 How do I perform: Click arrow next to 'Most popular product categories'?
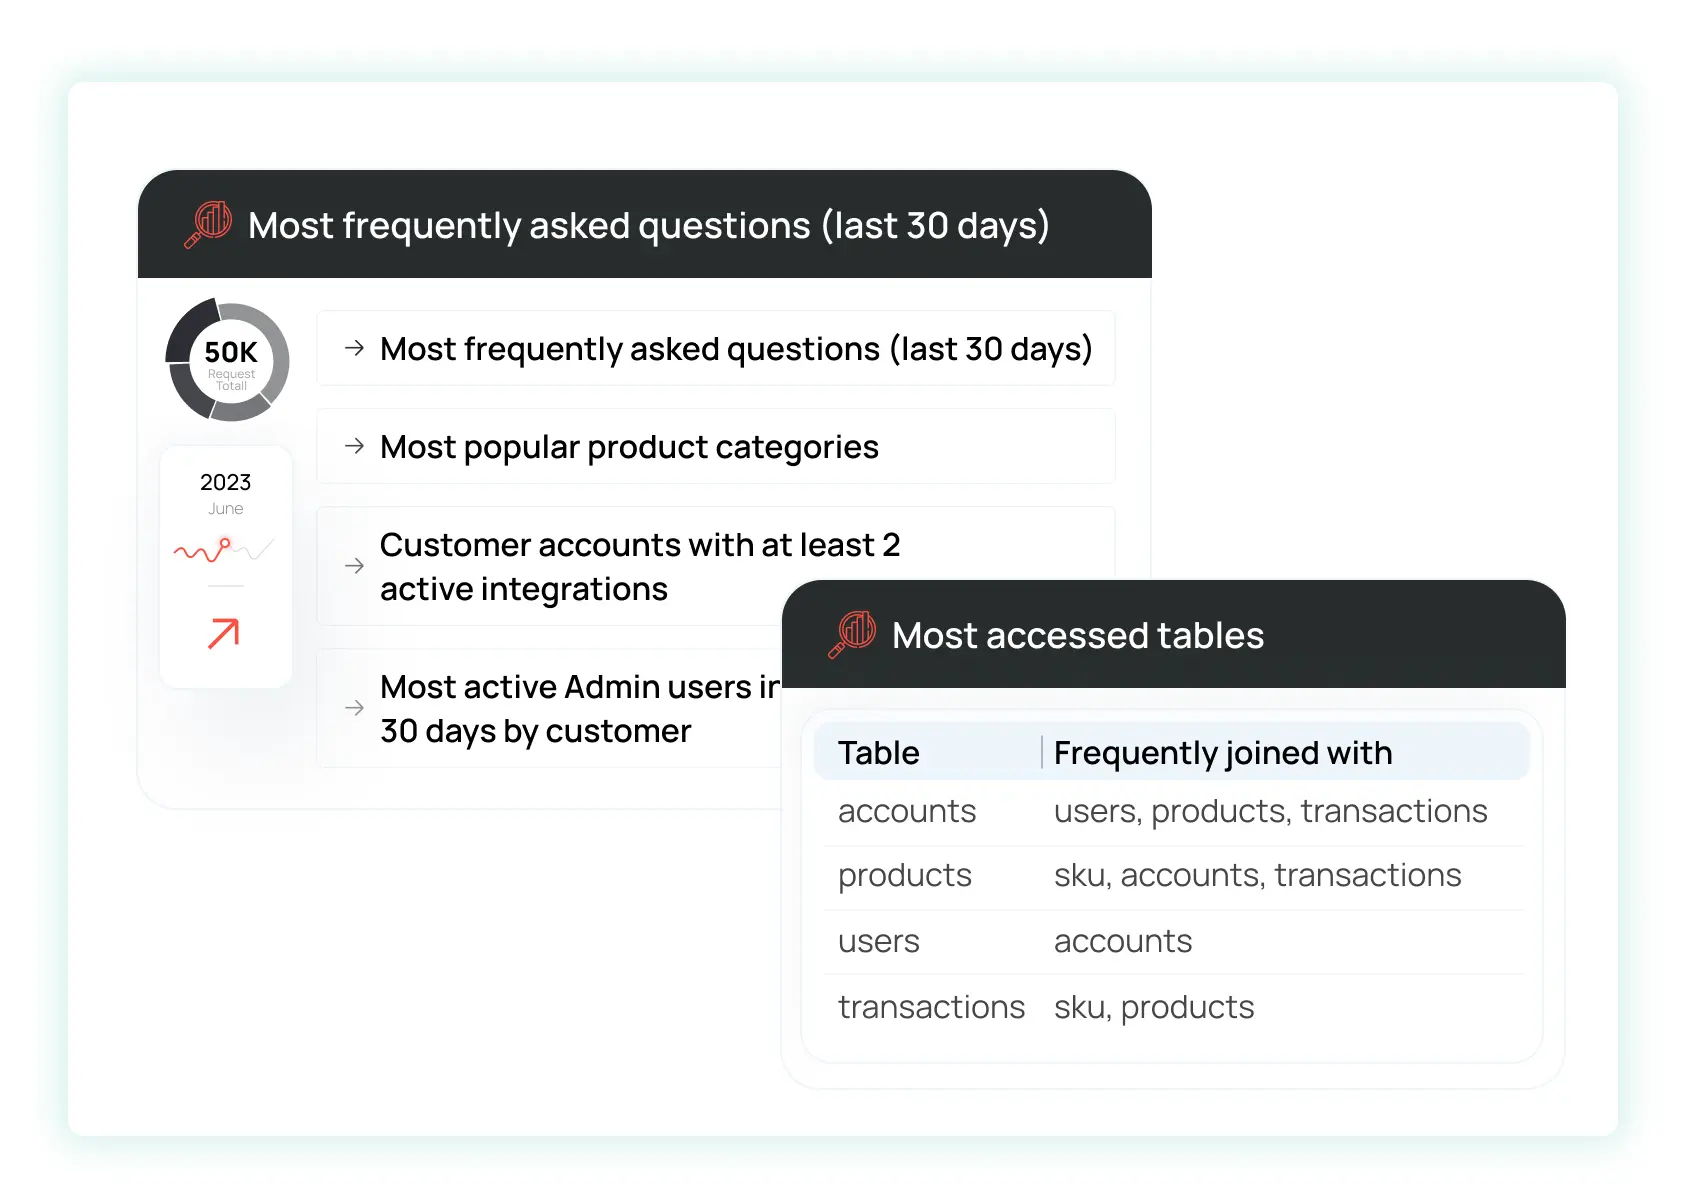click(354, 446)
